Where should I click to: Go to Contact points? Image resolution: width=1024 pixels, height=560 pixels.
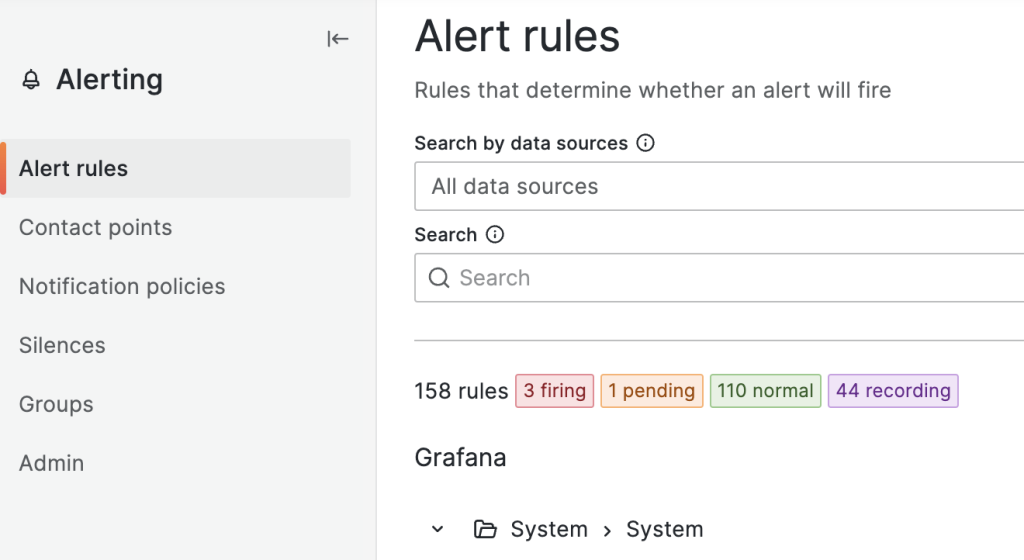tap(96, 228)
